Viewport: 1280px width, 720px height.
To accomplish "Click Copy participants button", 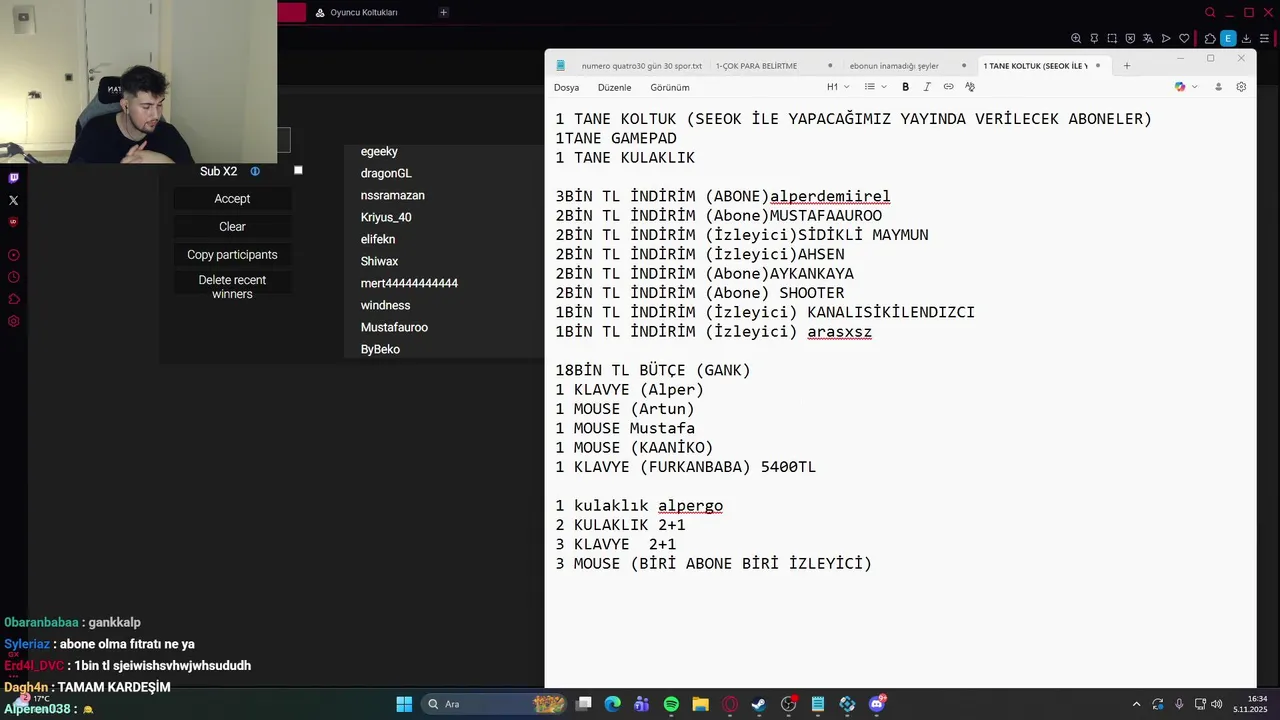I will coord(232,255).
